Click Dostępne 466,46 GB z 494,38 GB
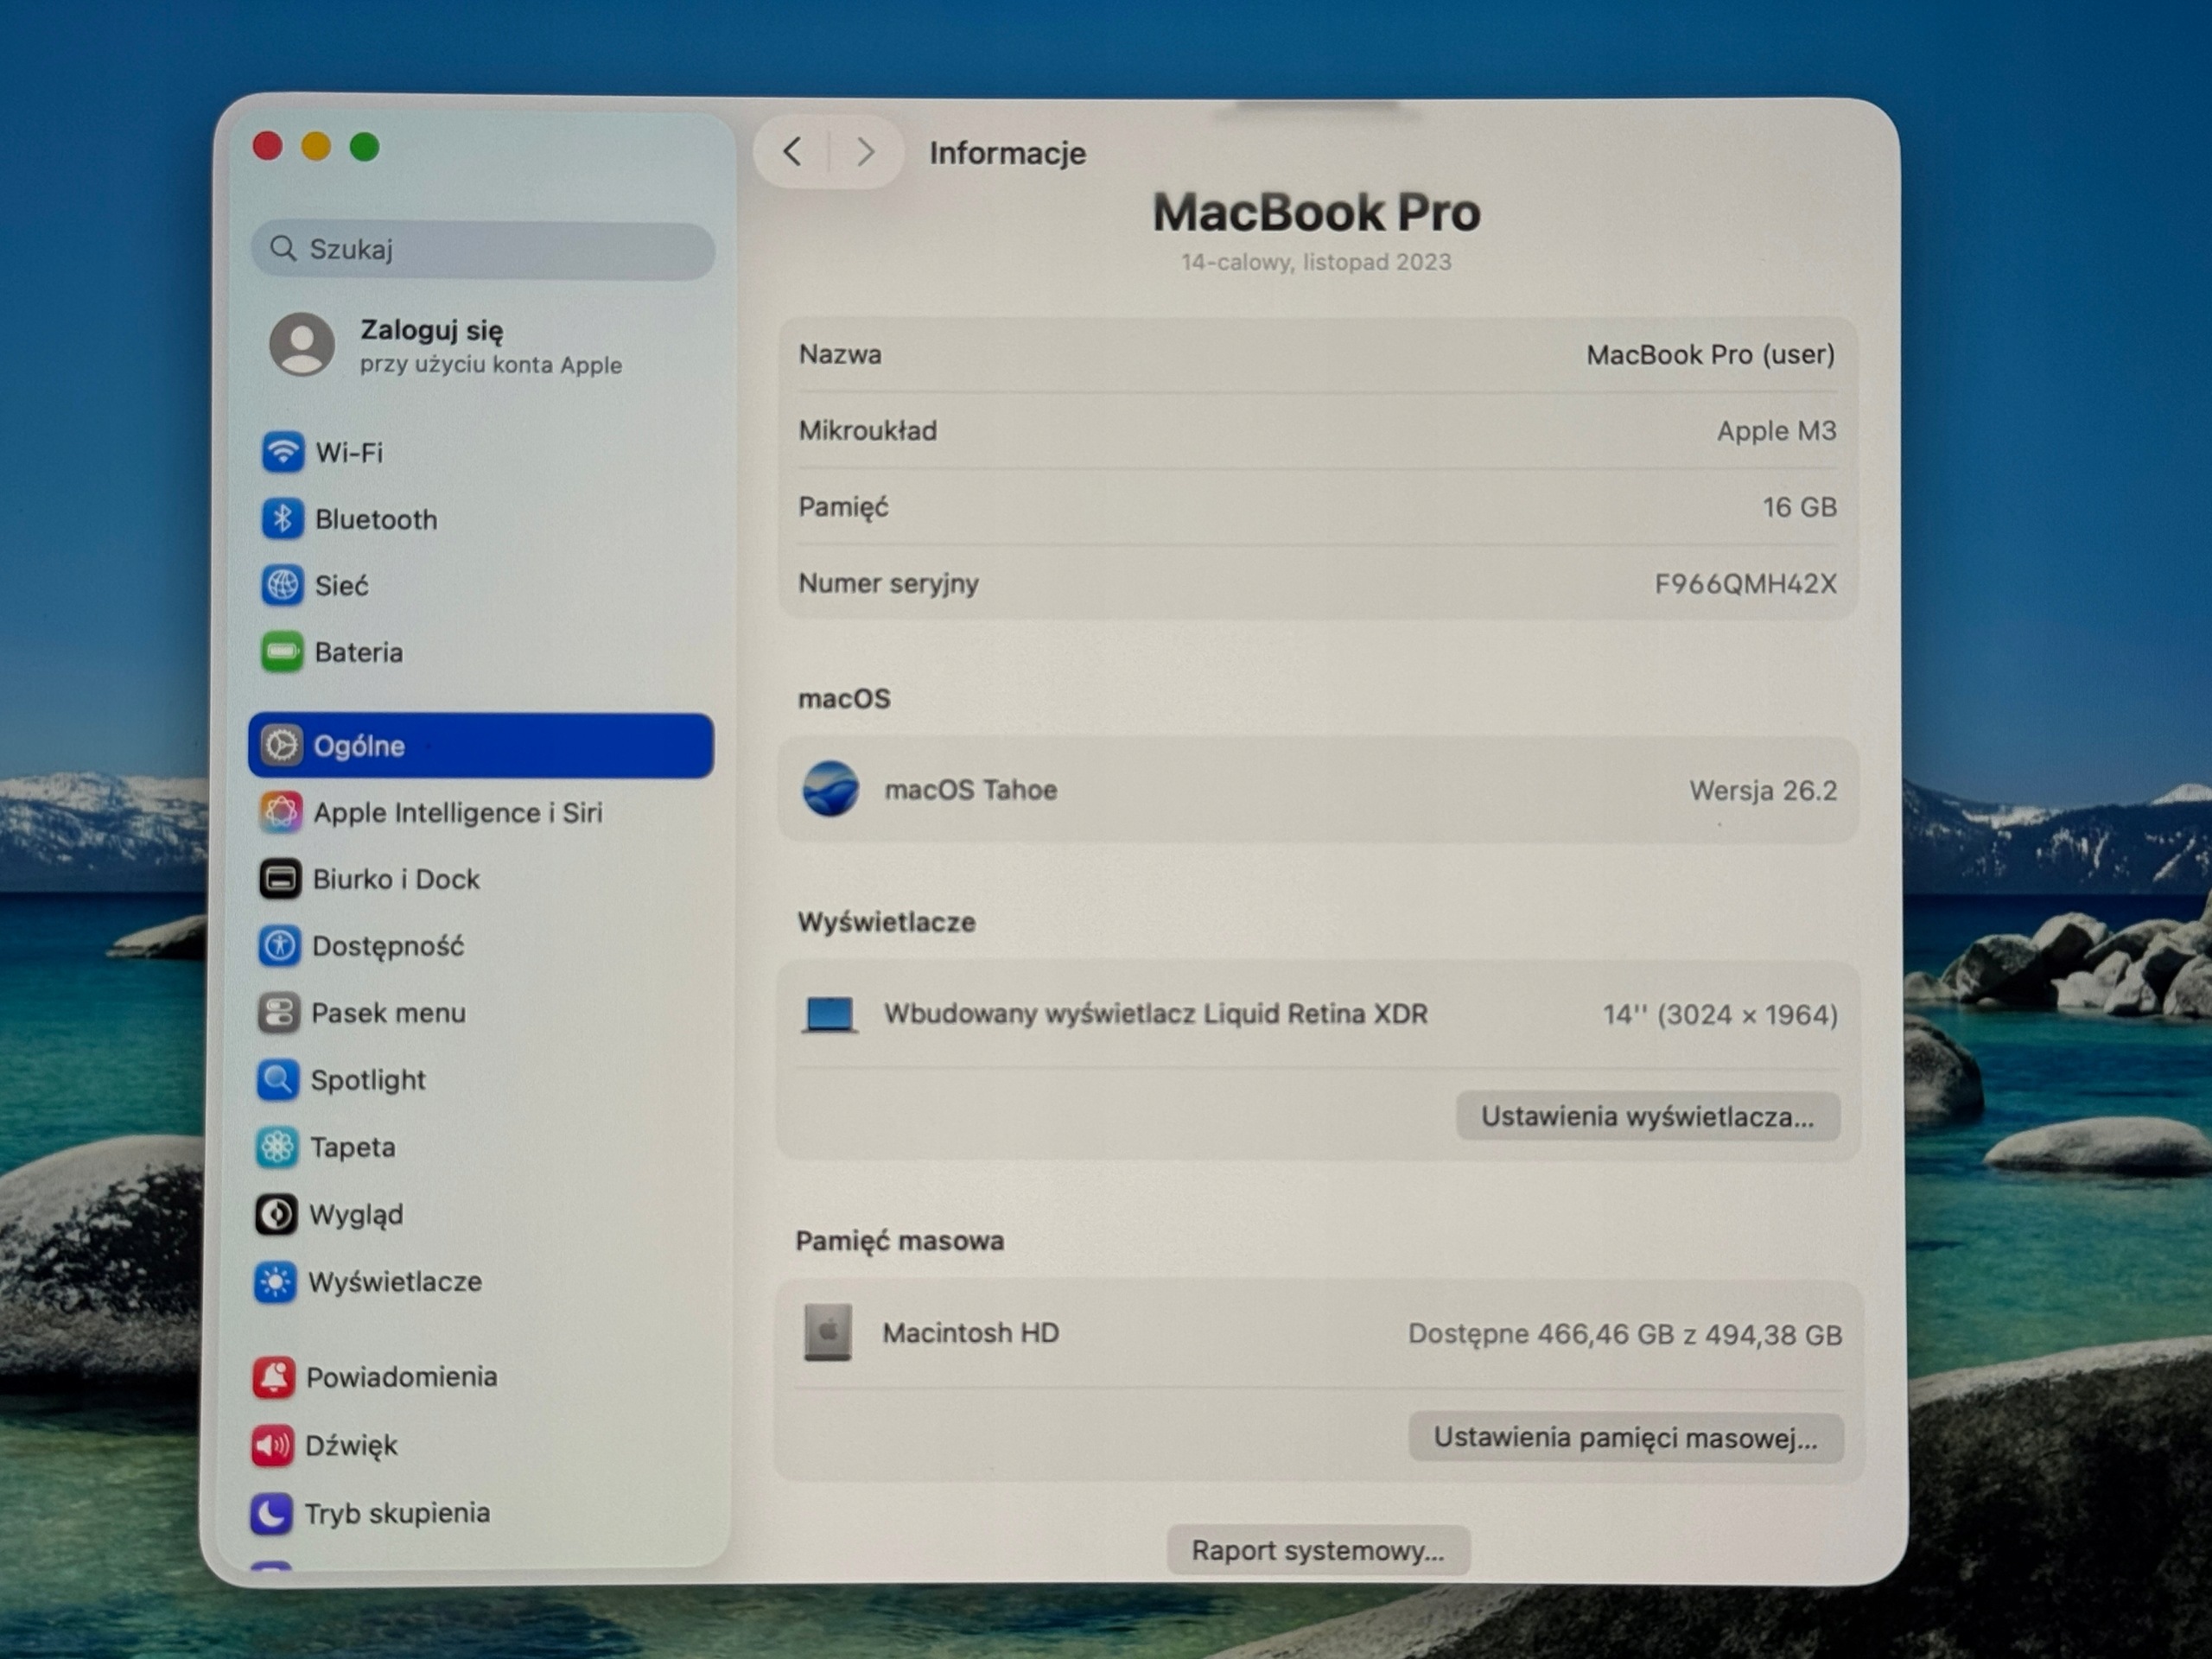The width and height of the screenshot is (2212, 1659). point(1625,1335)
